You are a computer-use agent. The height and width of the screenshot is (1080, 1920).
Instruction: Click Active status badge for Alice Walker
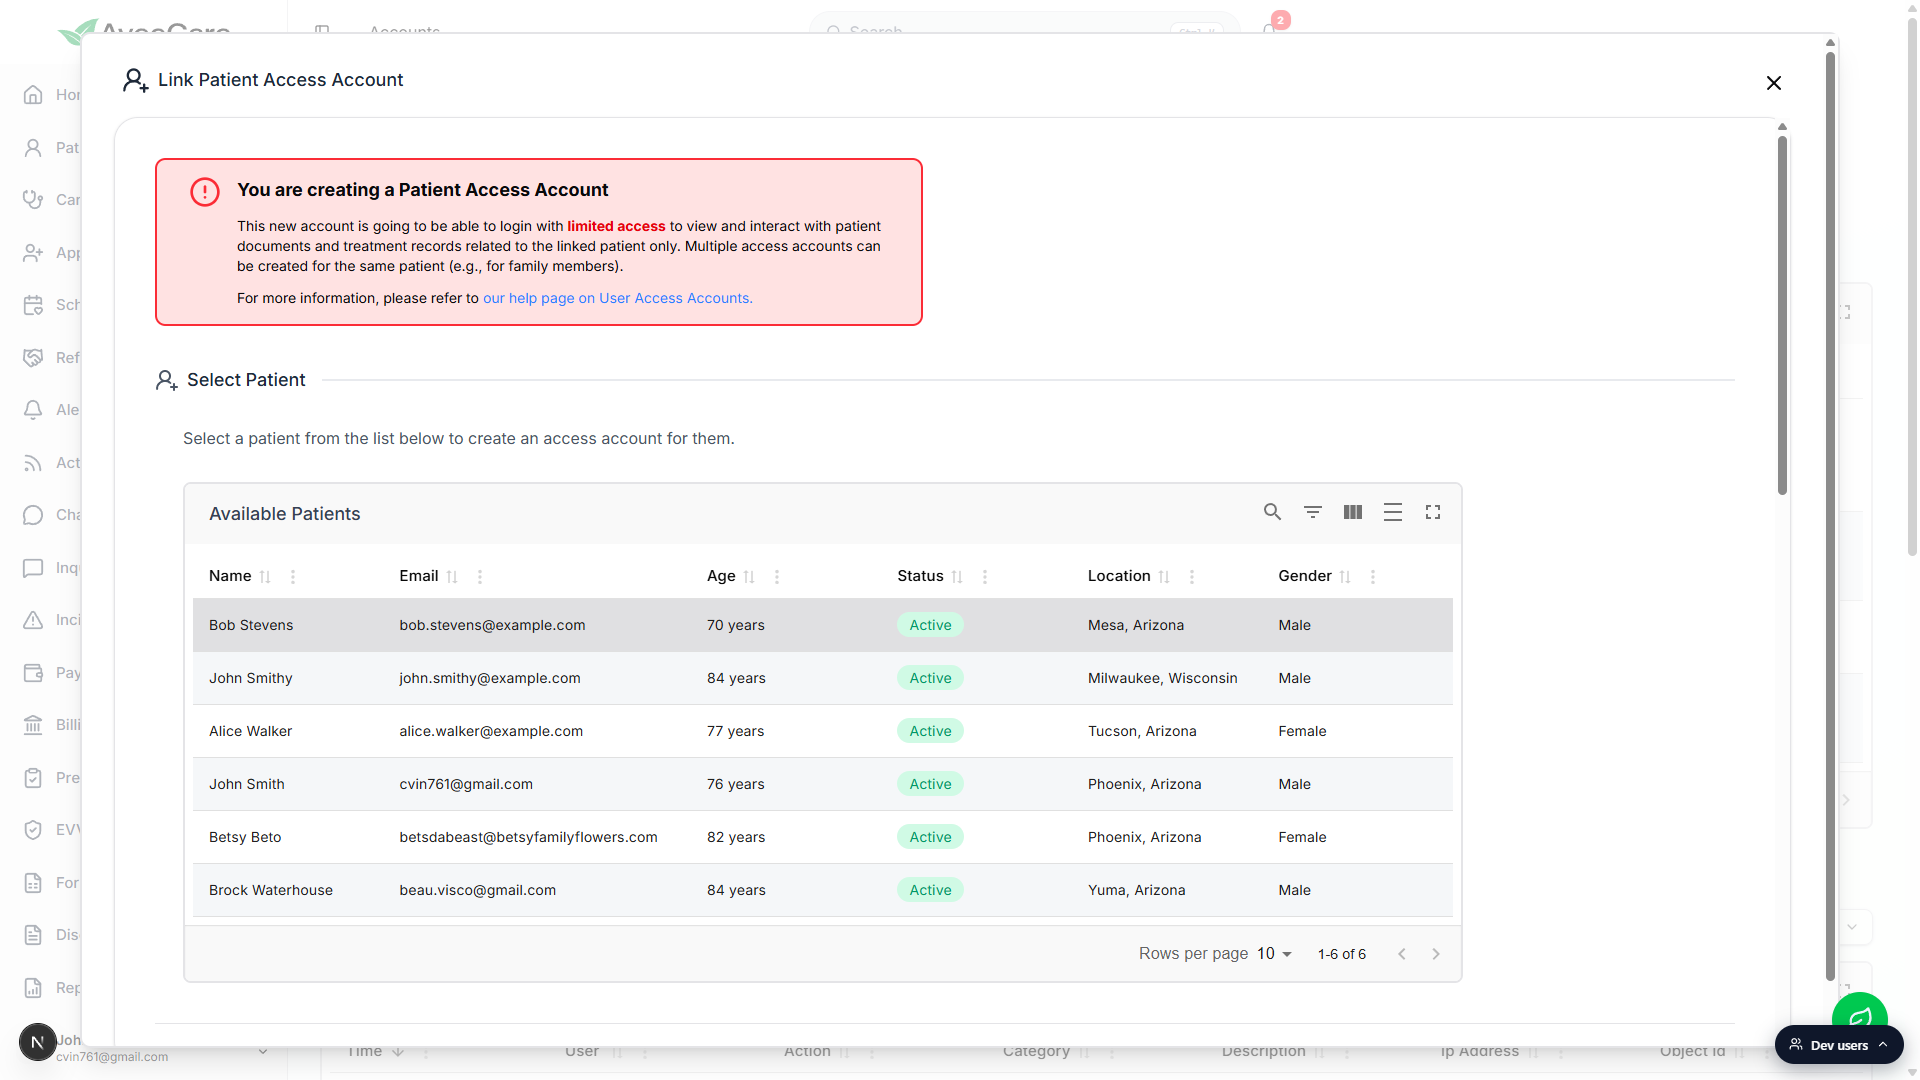[x=930, y=731]
